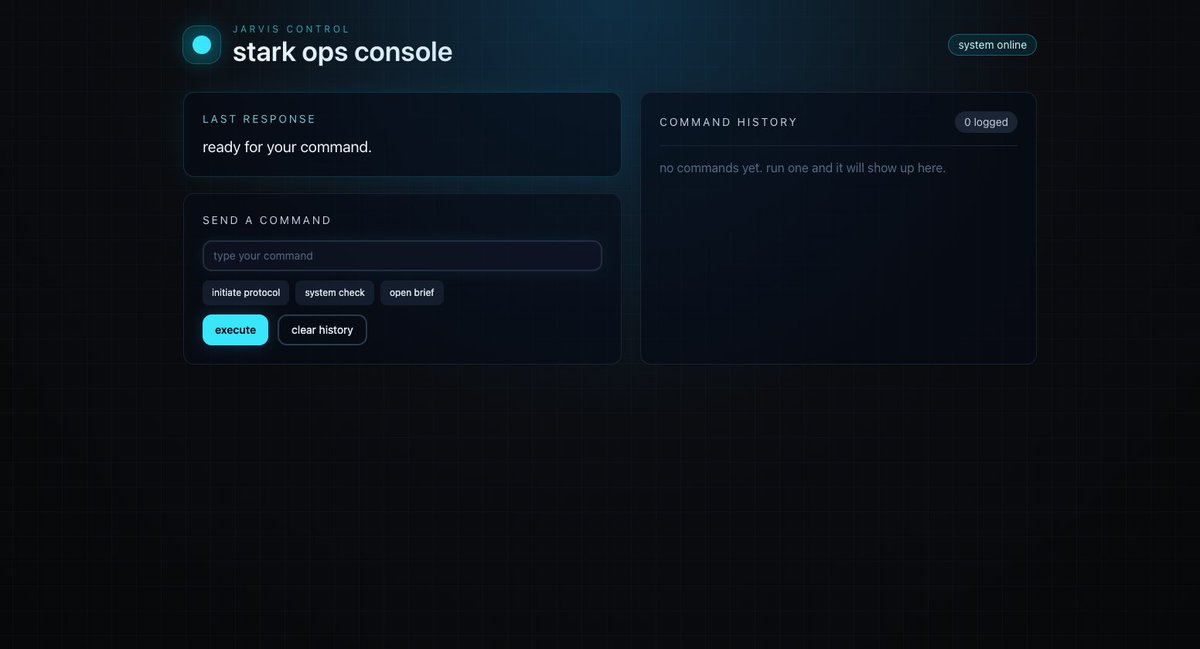The height and width of the screenshot is (649, 1200).
Task: Click the 'system online' status badge
Action: click(x=992, y=45)
